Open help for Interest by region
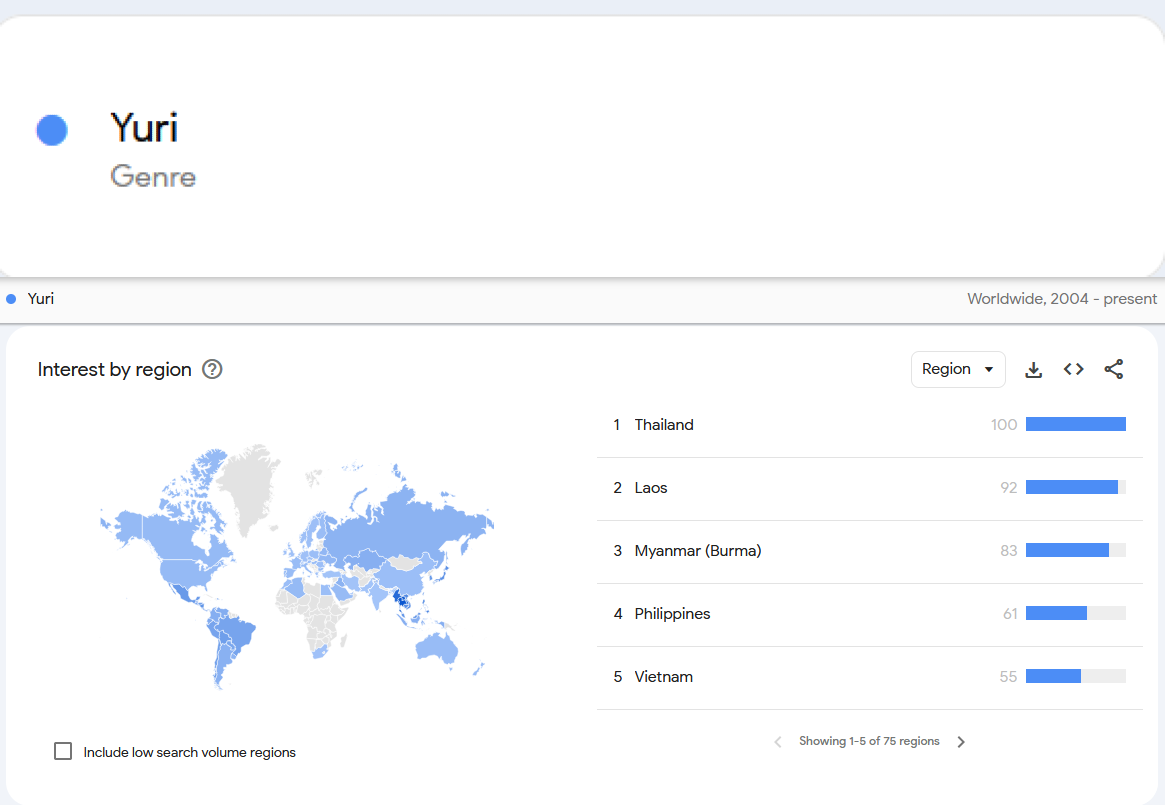Screen dimensions: 1165x805 [212, 369]
